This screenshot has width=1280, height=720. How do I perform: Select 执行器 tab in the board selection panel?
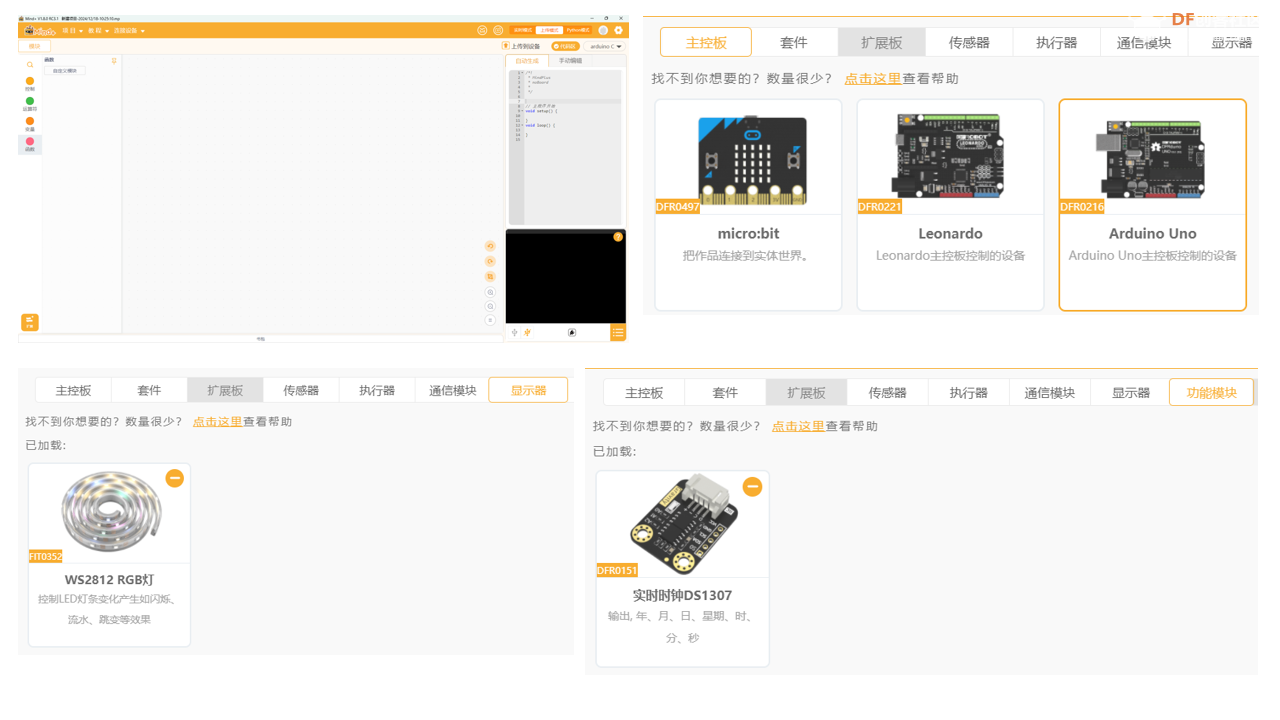click(x=1057, y=42)
